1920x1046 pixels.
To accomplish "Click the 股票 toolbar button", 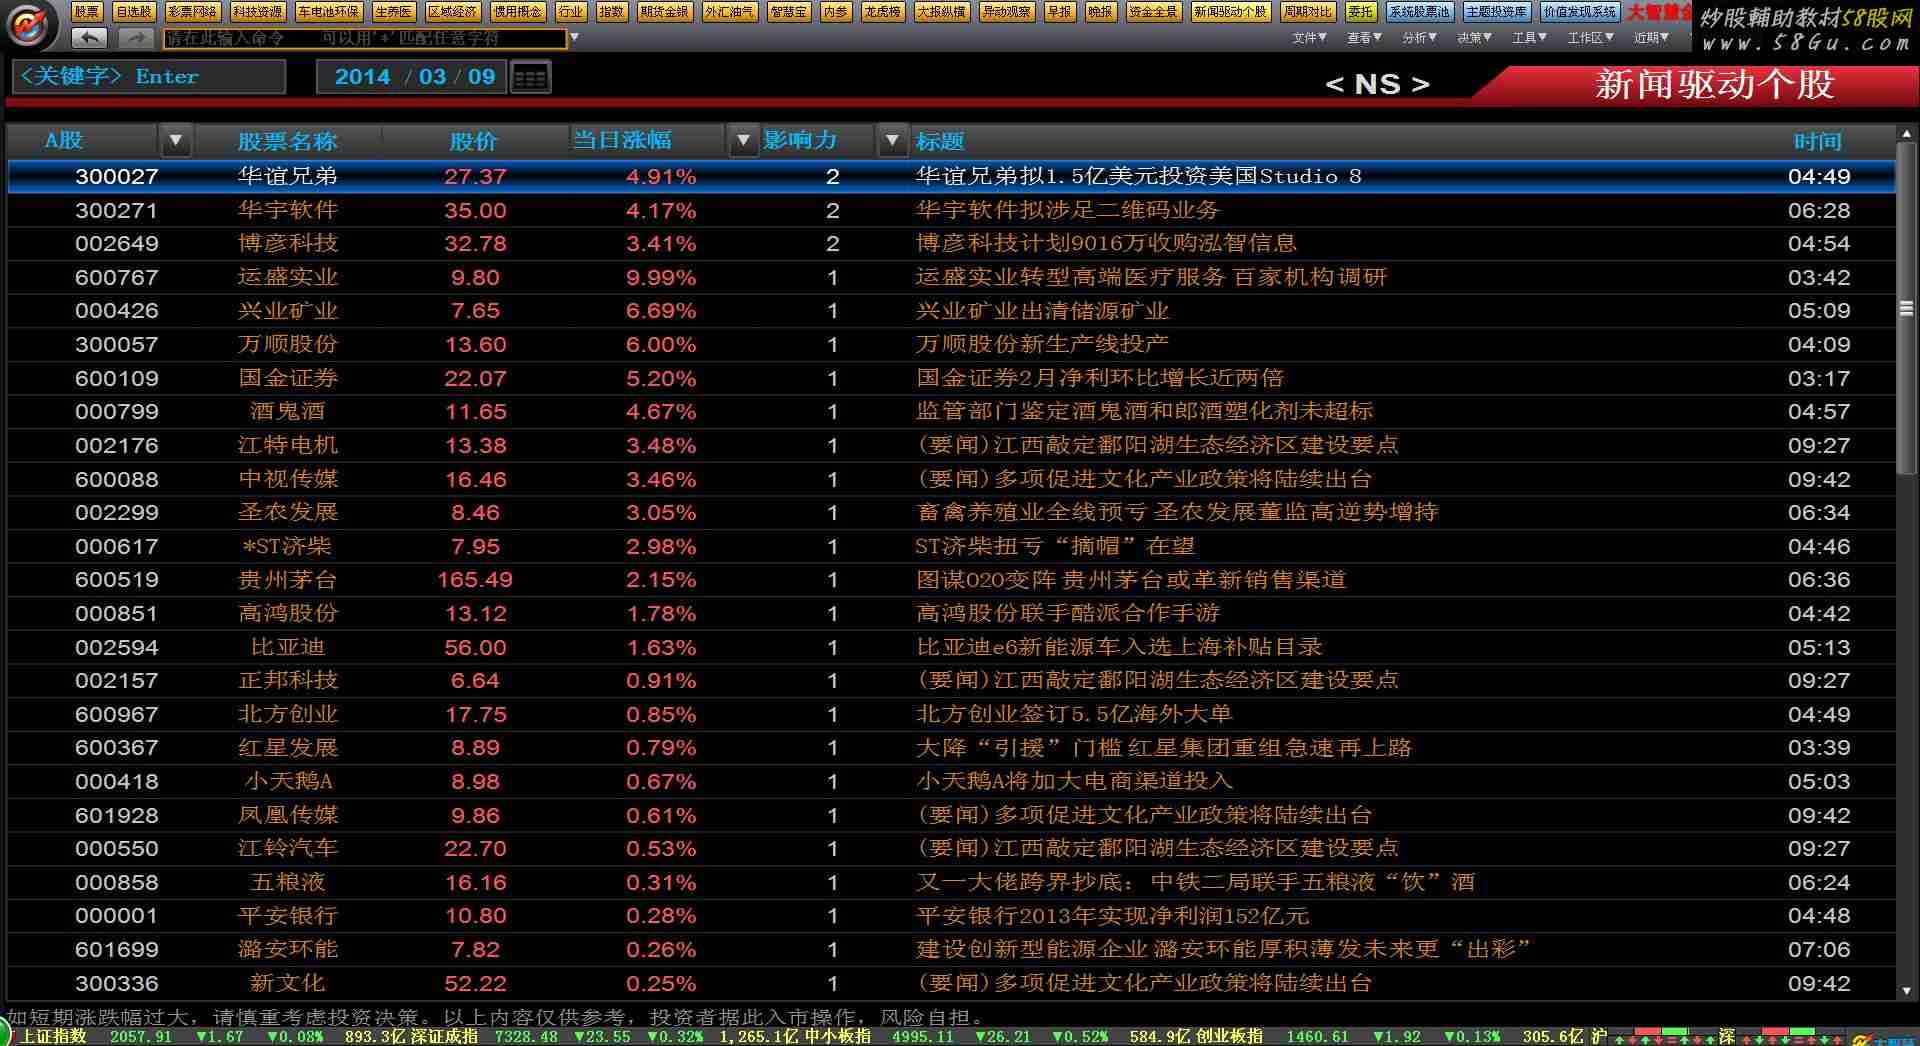I will pyautogui.click(x=87, y=12).
